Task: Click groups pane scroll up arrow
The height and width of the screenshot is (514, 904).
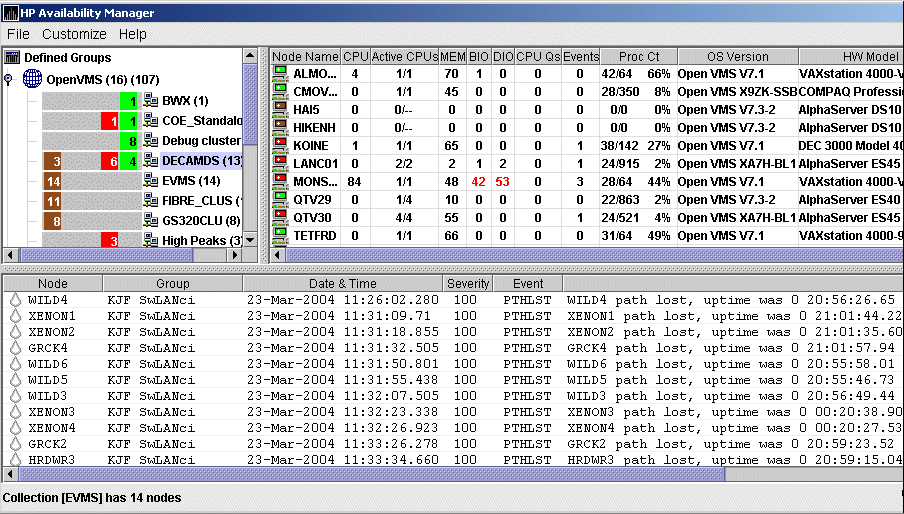Action: [x=250, y=56]
